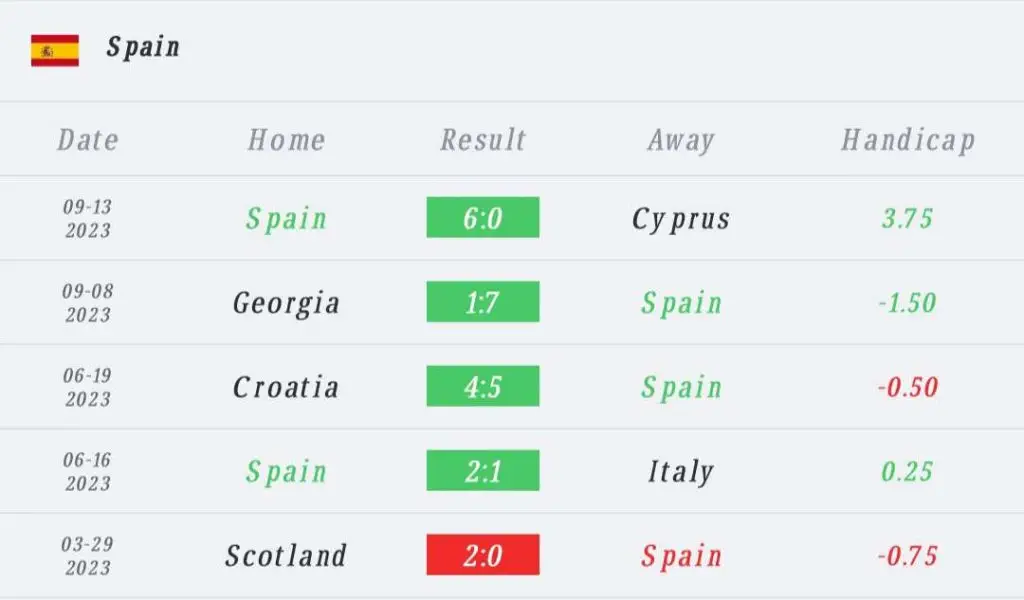The image size is (1024, 600).
Task: Click the Italy team name
Action: pyautogui.click(x=681, y=472)
